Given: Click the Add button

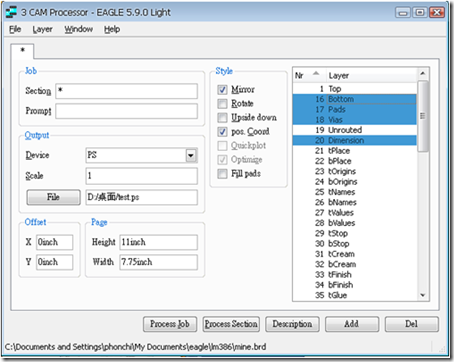Looking at the screenshot, I should [x=352, y=324].
